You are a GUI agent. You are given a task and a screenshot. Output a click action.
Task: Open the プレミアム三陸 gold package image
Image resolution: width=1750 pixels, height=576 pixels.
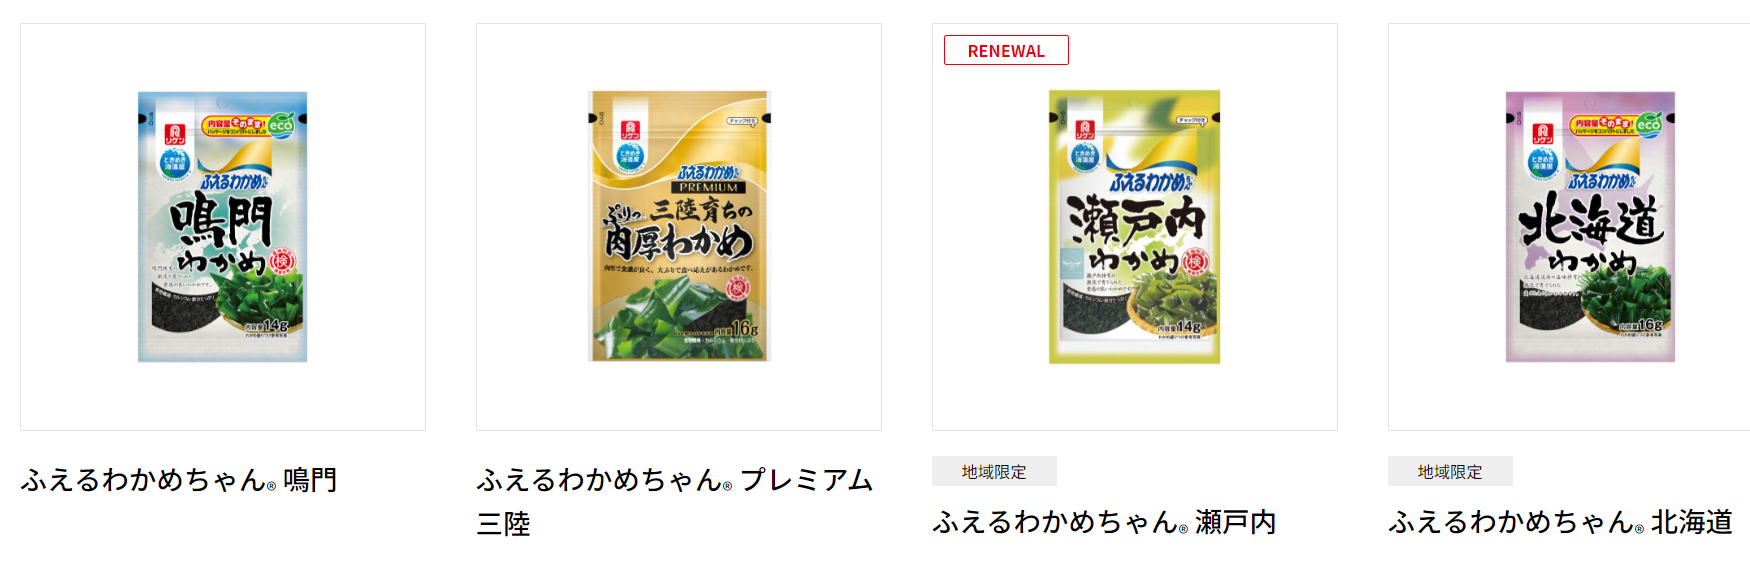pos(679,226)
